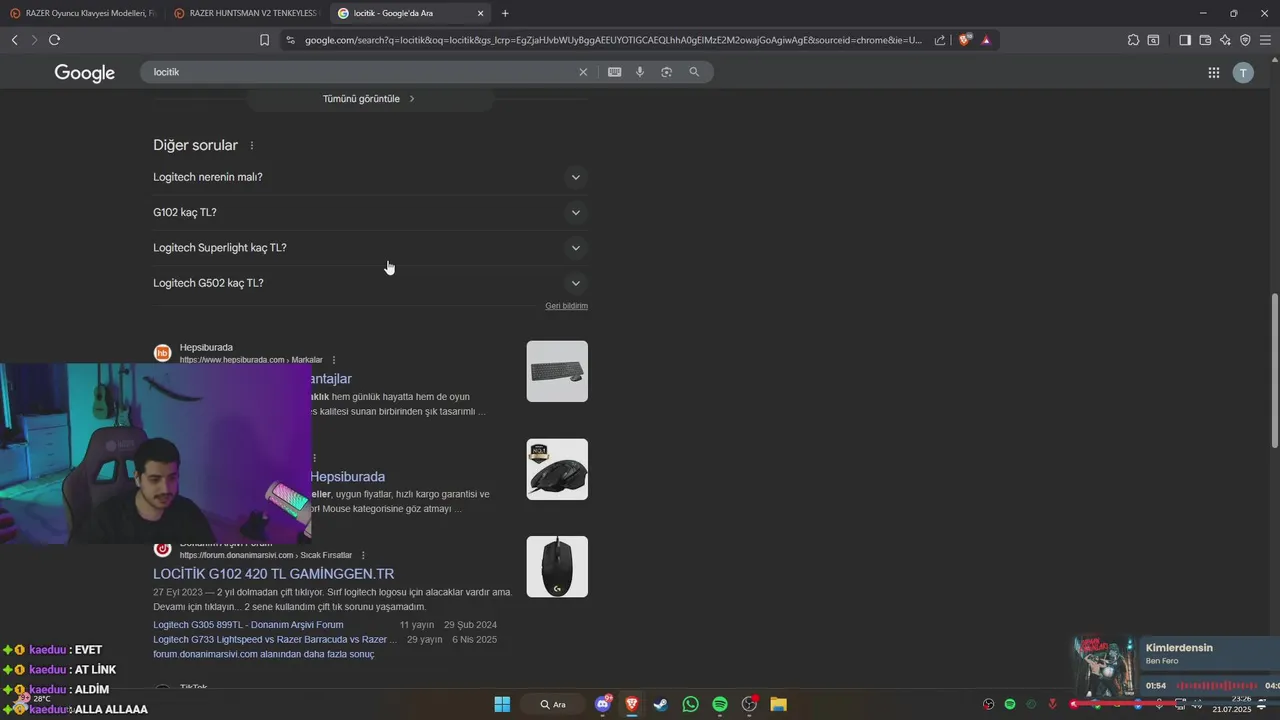Screen dimensions: 1280x720
Task: Click the '27 Eyl 2023' date text
Action: (x=176, y=592)
